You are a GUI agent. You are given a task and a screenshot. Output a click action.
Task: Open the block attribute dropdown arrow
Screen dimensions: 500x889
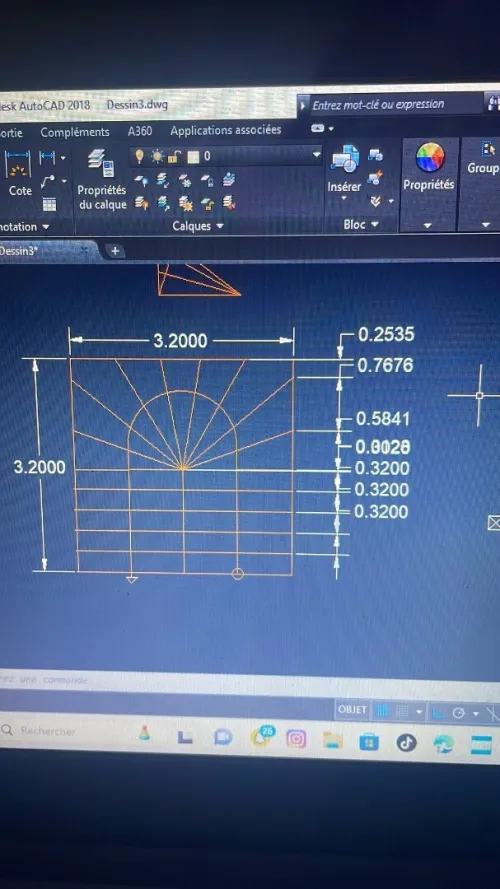[391, 201]
